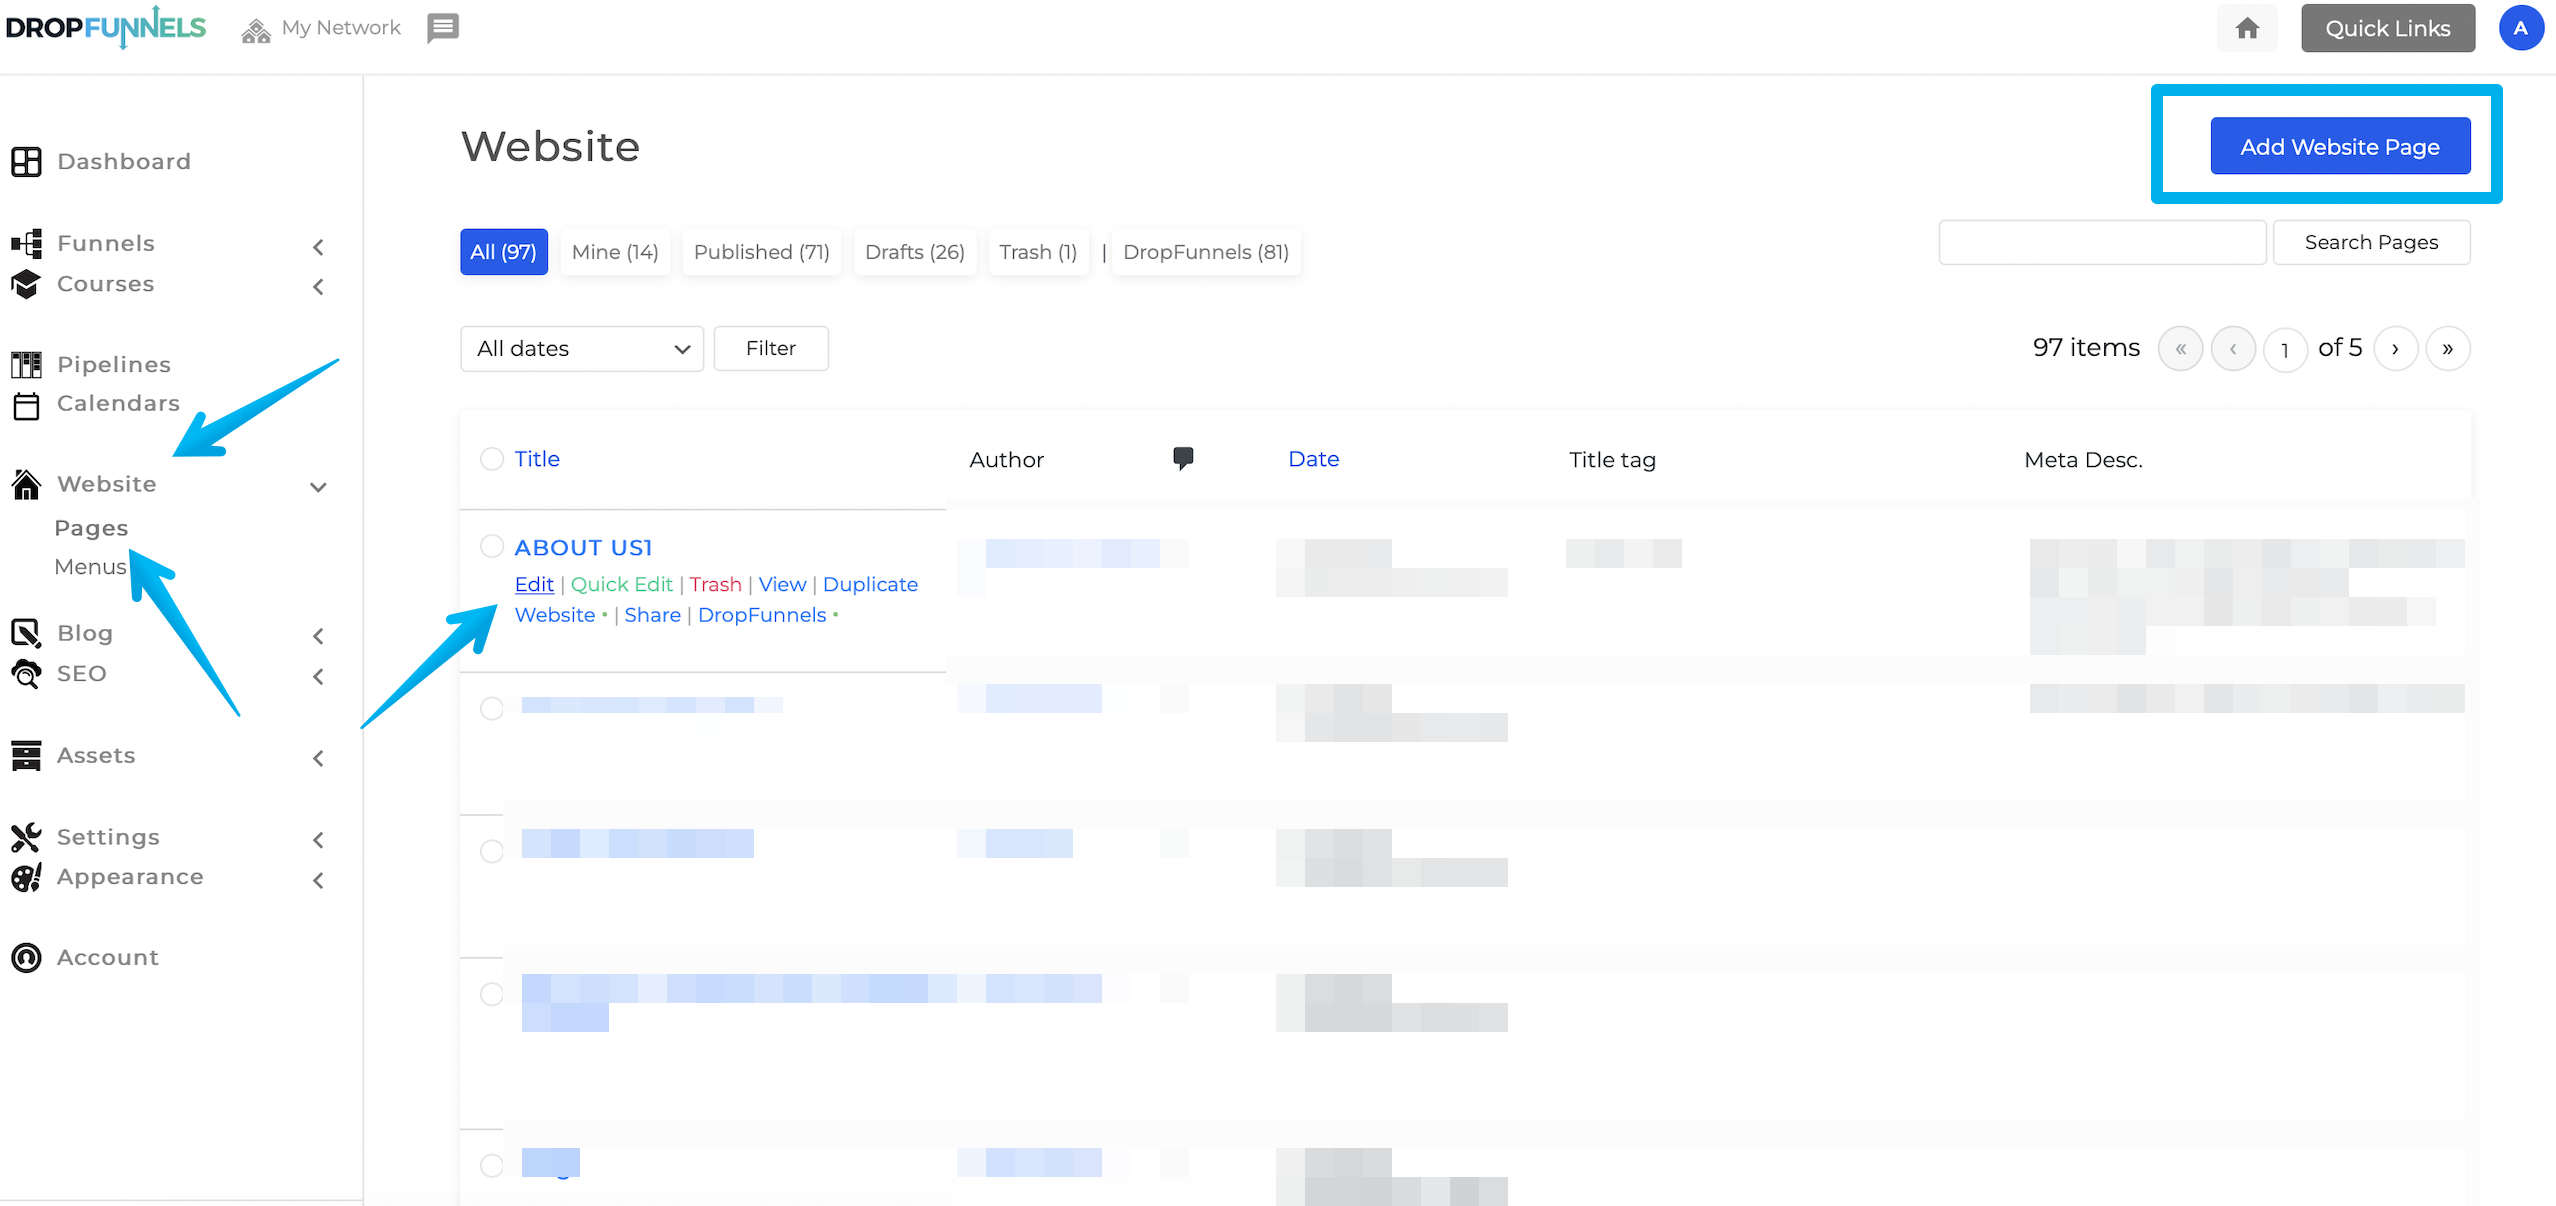2556x1206 pixels.
Task: Go to previous page of results
Action: pyautogui.click(x=2233, y=349)
